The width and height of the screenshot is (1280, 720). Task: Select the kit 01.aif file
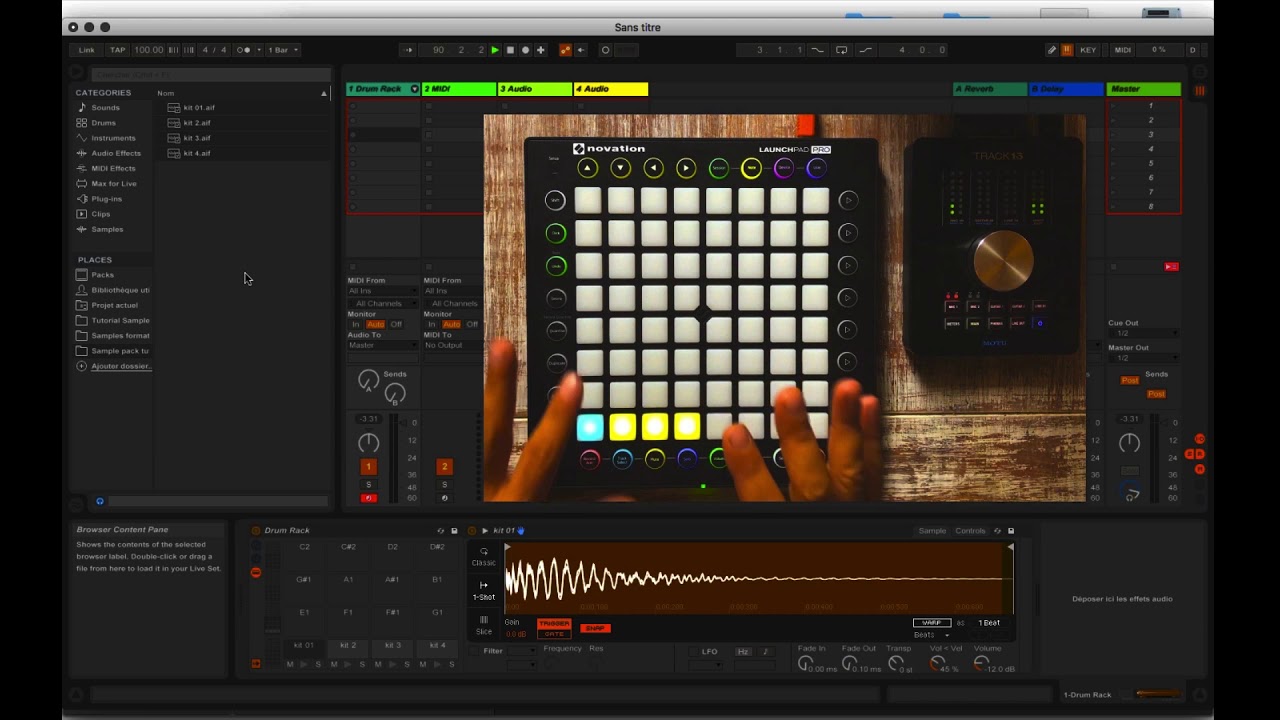[198, 108]
